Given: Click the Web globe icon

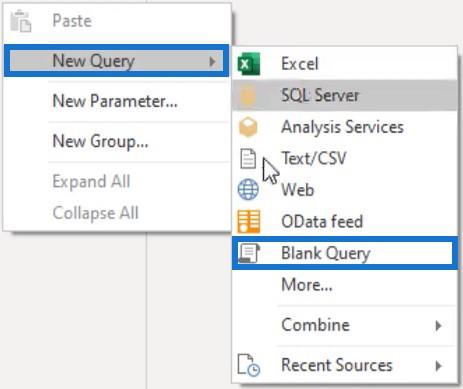Looking at the screenshot, I should pos(248,190).
